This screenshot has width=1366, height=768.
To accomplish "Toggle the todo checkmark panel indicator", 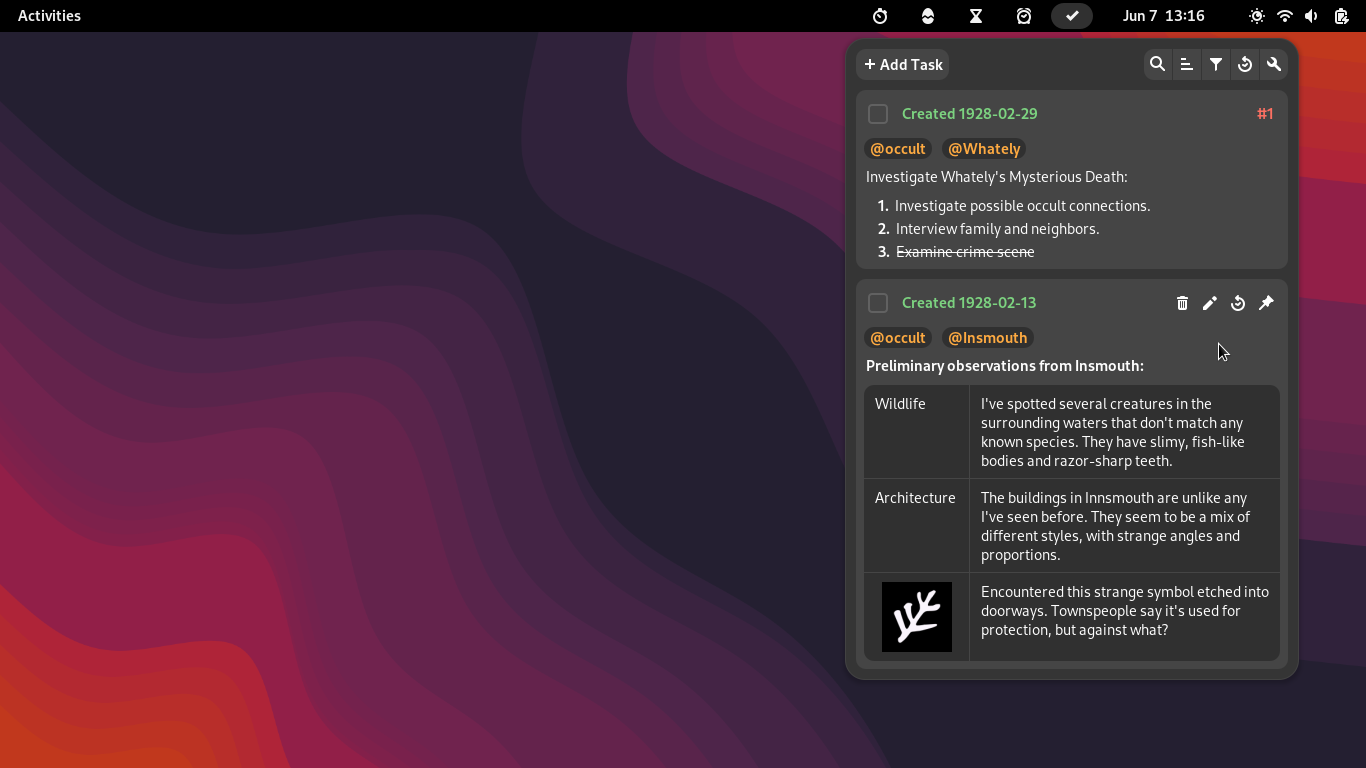I will (x=1072, y=16).
